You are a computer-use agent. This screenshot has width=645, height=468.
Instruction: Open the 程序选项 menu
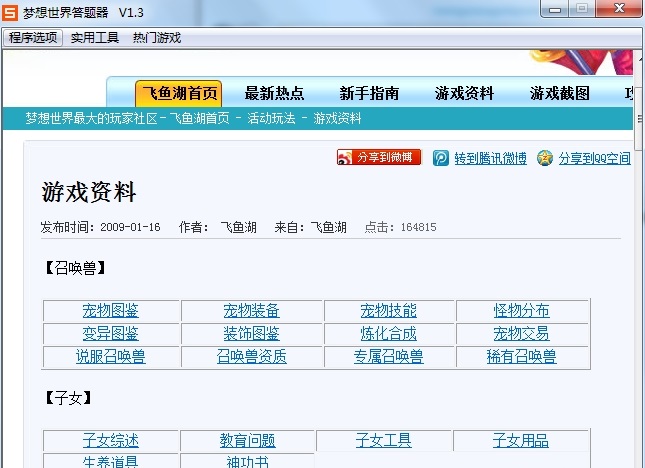(33, 38)
